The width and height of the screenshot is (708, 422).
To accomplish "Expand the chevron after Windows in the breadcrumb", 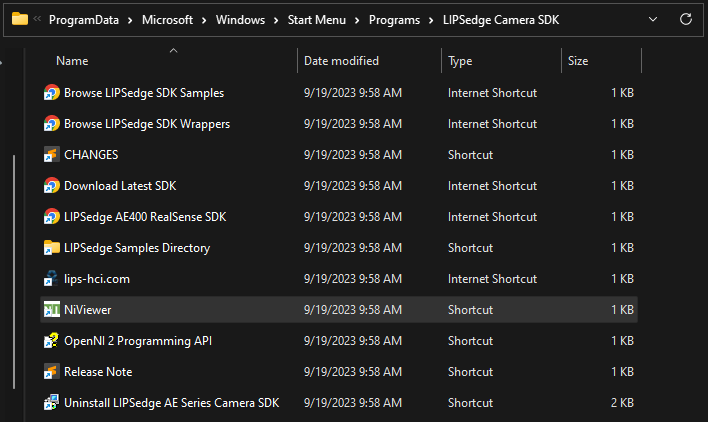I will tap(276, 20).
